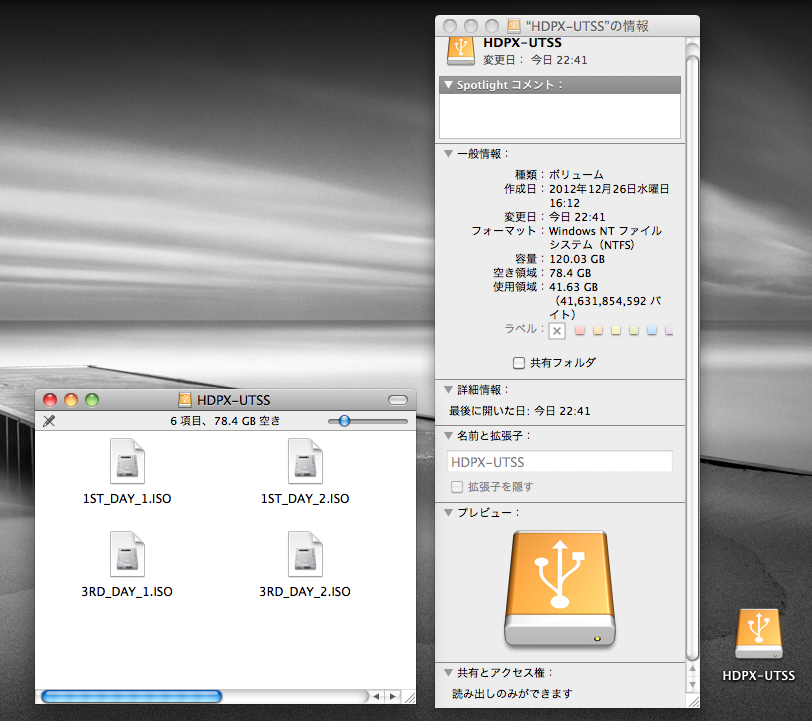Select the red label color
Image resolution: width=812 pixels, height=721 pixels.
click(x=580, y=330)
